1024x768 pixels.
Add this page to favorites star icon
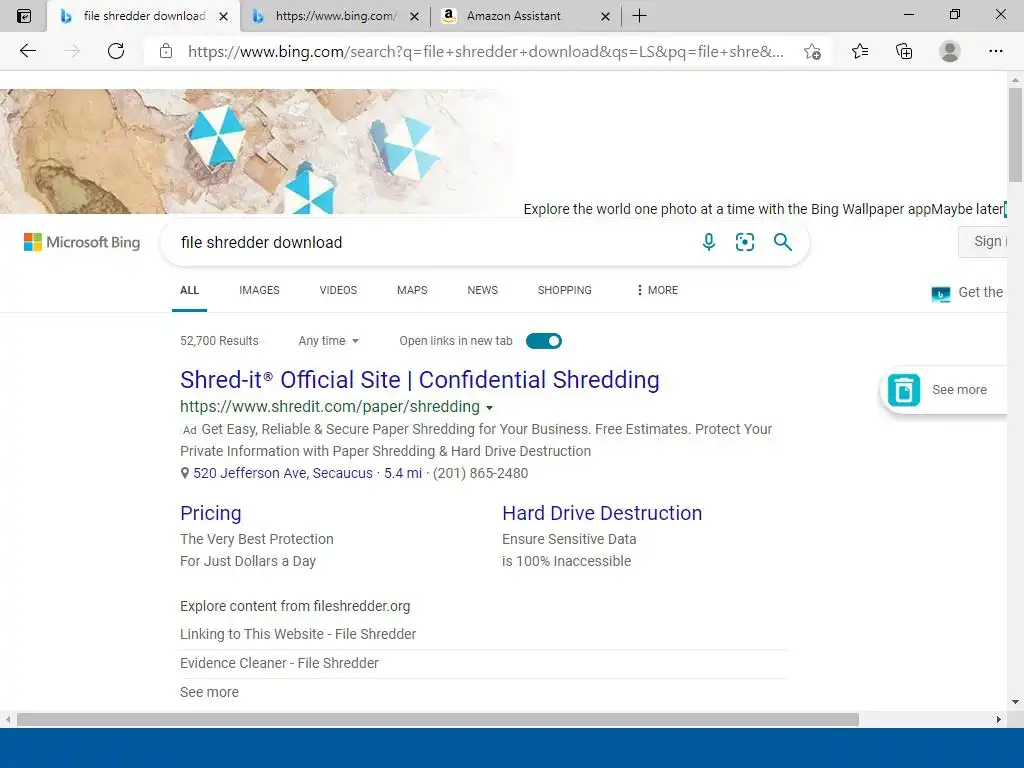(812, 52)
